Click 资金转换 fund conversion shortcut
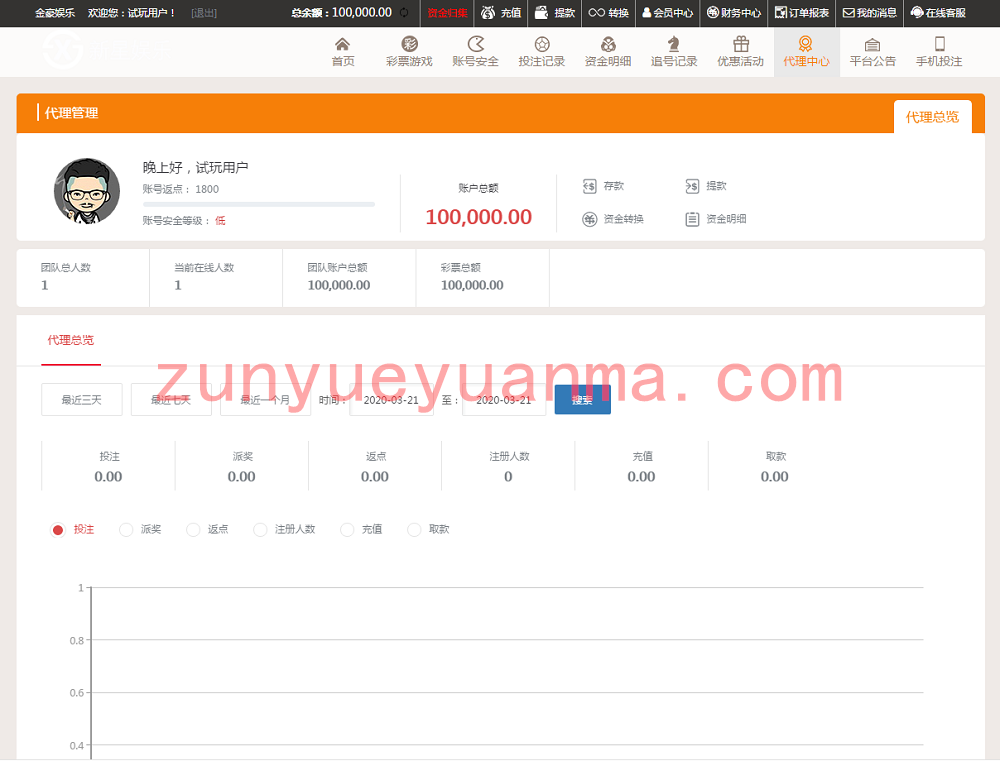This screenshot has width=1000, height=761. [613, 219]
